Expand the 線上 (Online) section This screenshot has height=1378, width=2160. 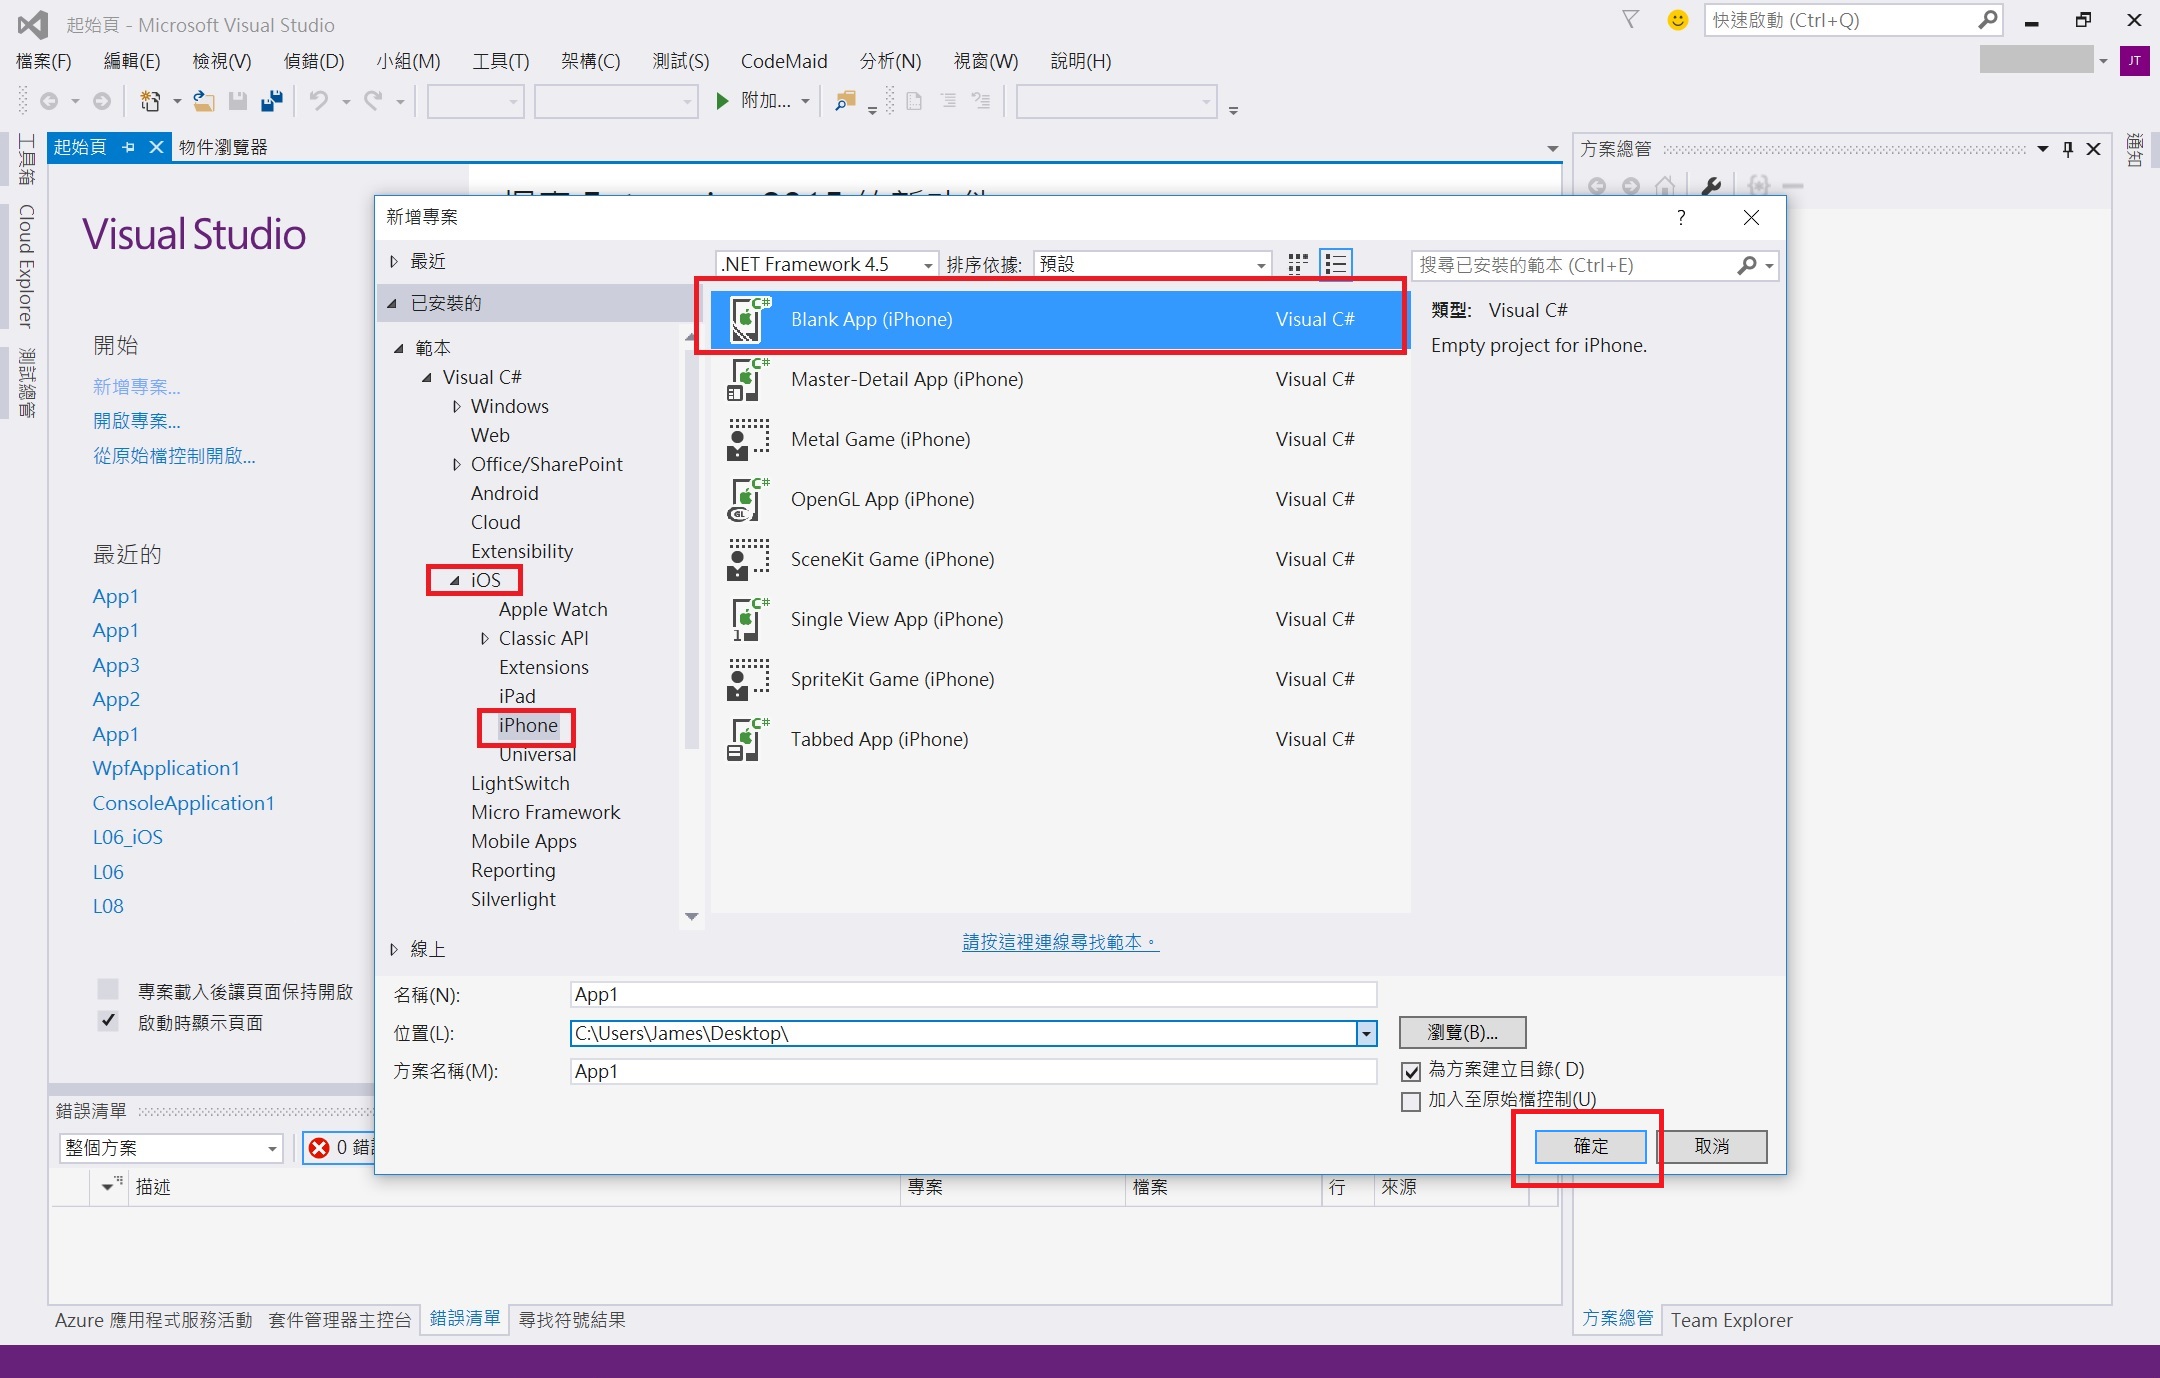tap(394, 949)
